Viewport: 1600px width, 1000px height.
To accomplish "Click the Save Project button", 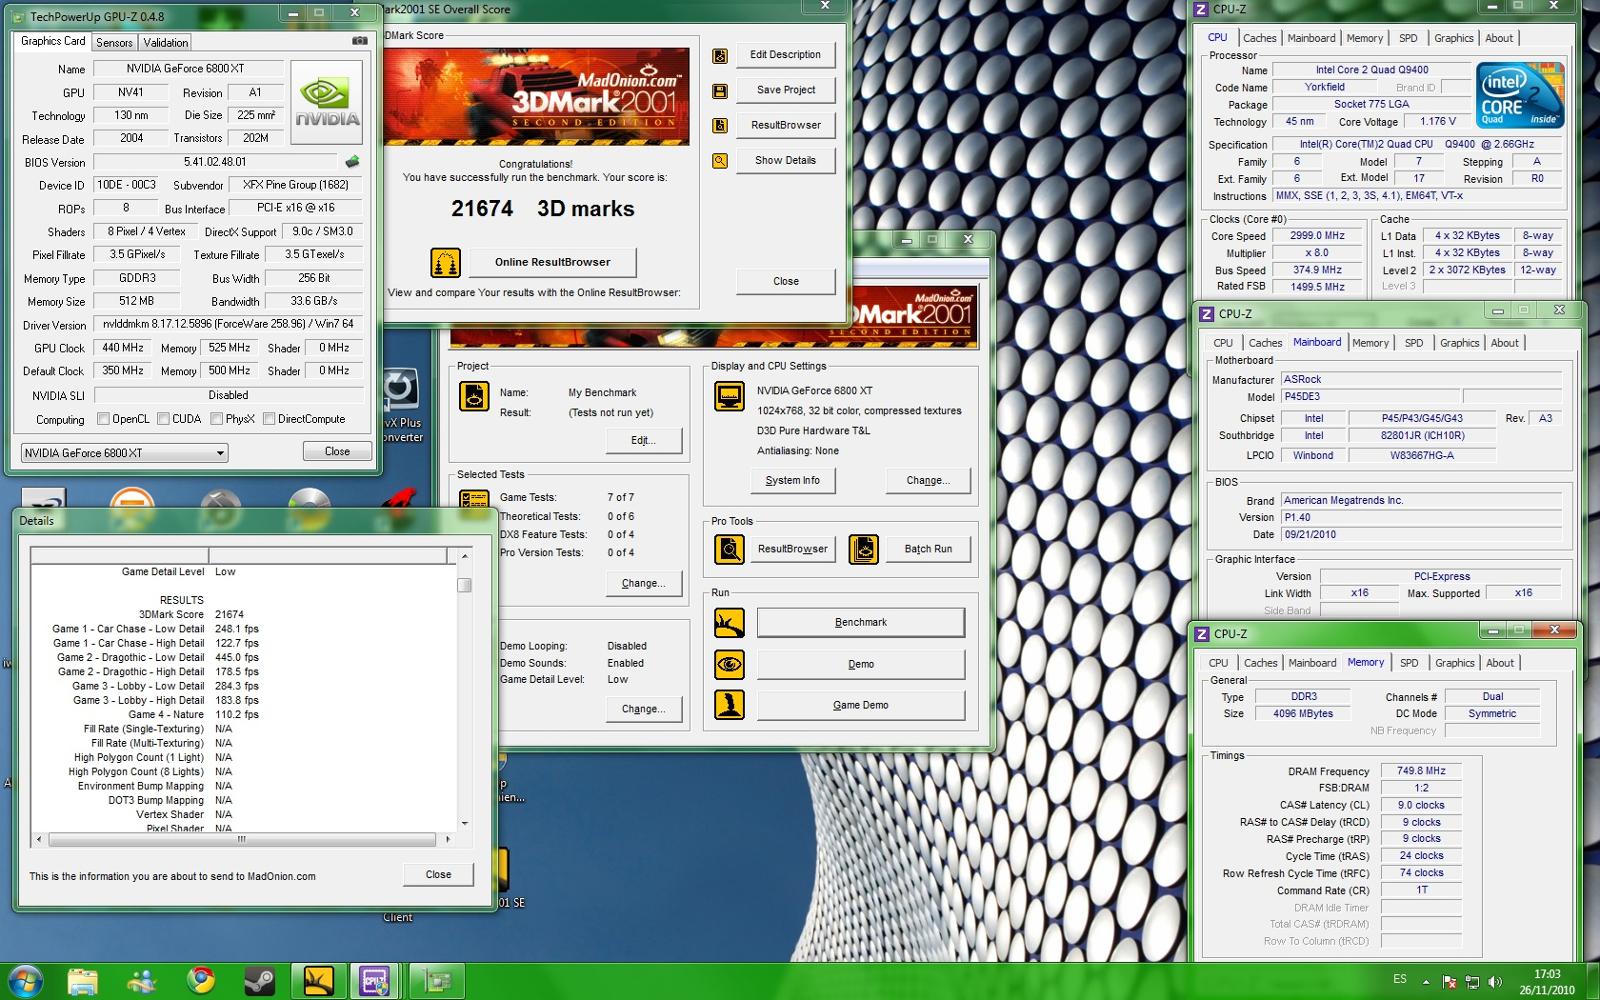I will 785,90.
